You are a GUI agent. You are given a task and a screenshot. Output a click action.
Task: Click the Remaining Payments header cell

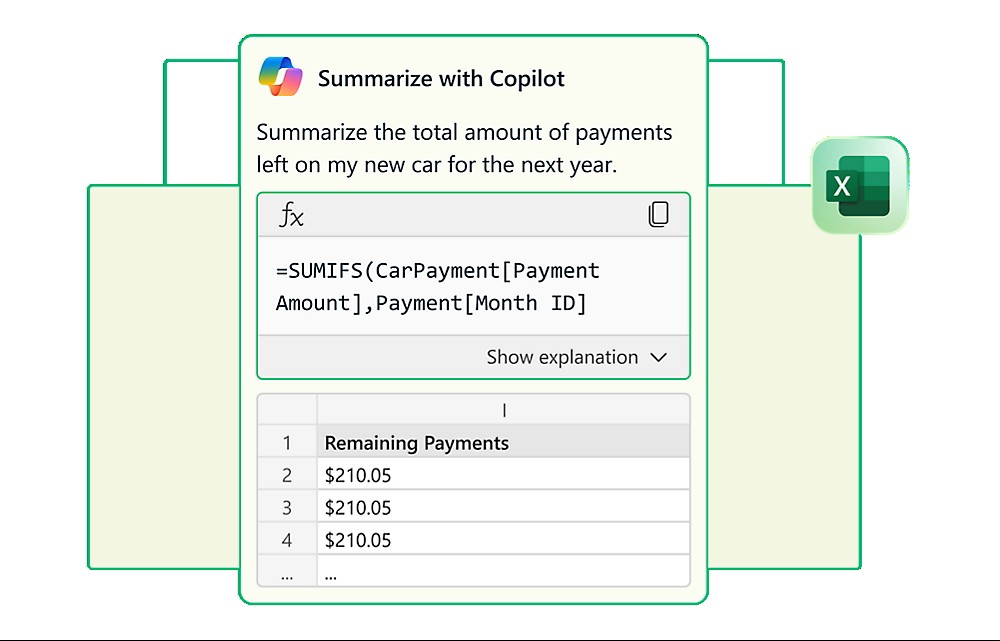[504, 441]
